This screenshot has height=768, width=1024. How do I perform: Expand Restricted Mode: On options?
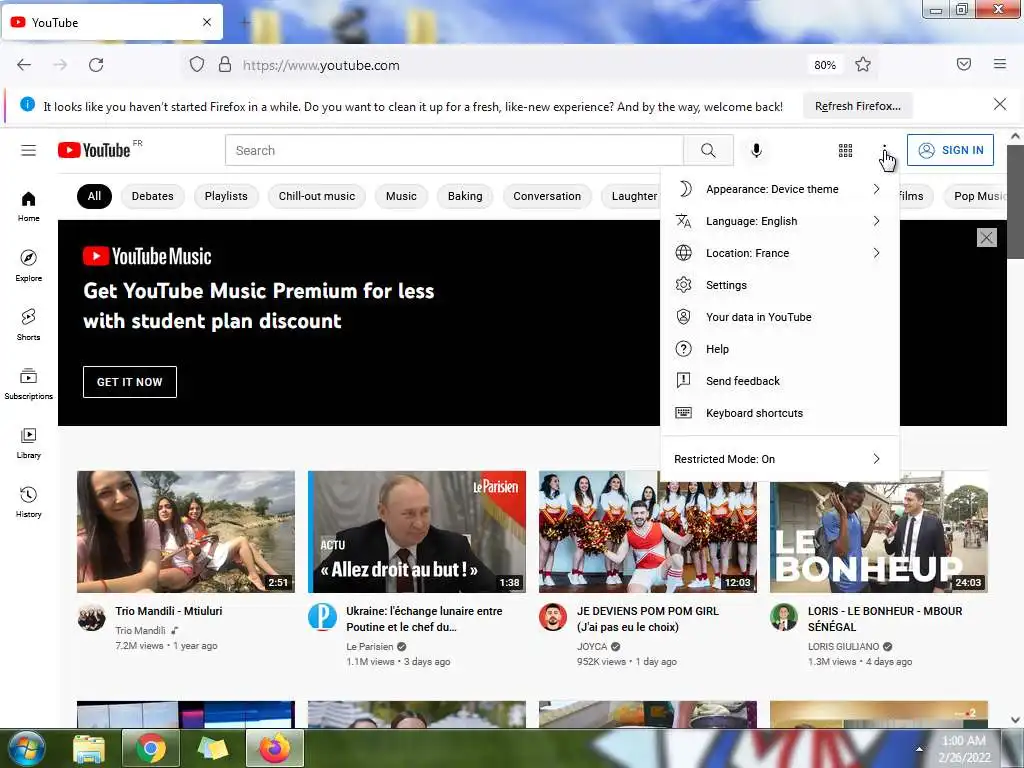(780, 459)
